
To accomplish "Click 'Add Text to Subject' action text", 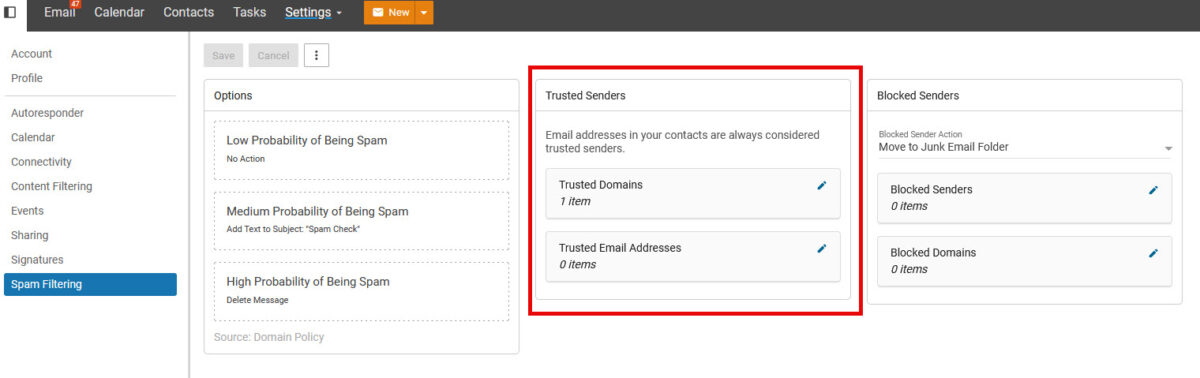I will point(293,230).
